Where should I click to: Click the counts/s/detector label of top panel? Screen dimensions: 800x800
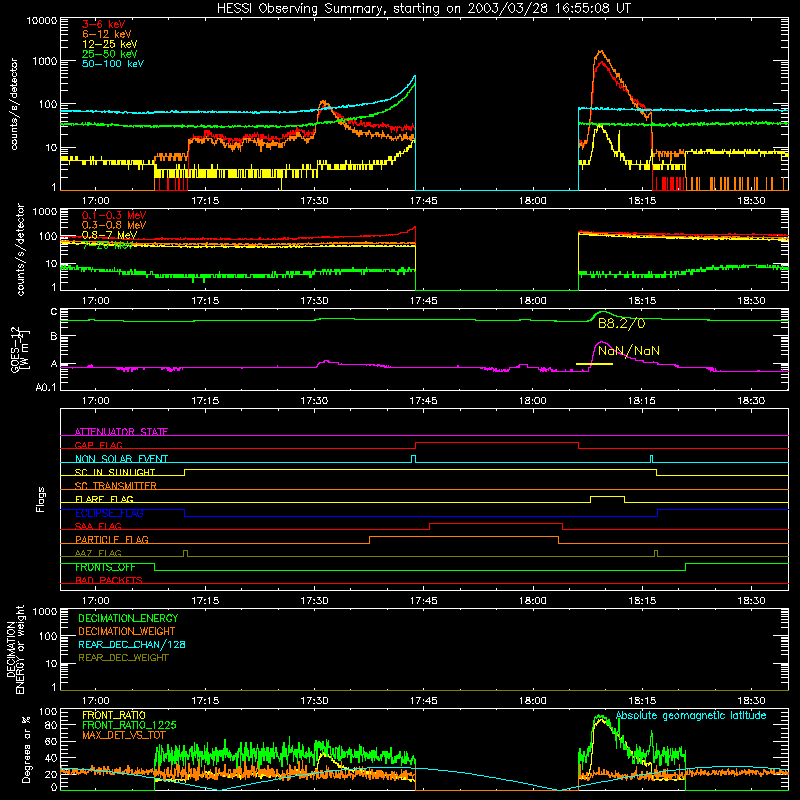point(14,104)
